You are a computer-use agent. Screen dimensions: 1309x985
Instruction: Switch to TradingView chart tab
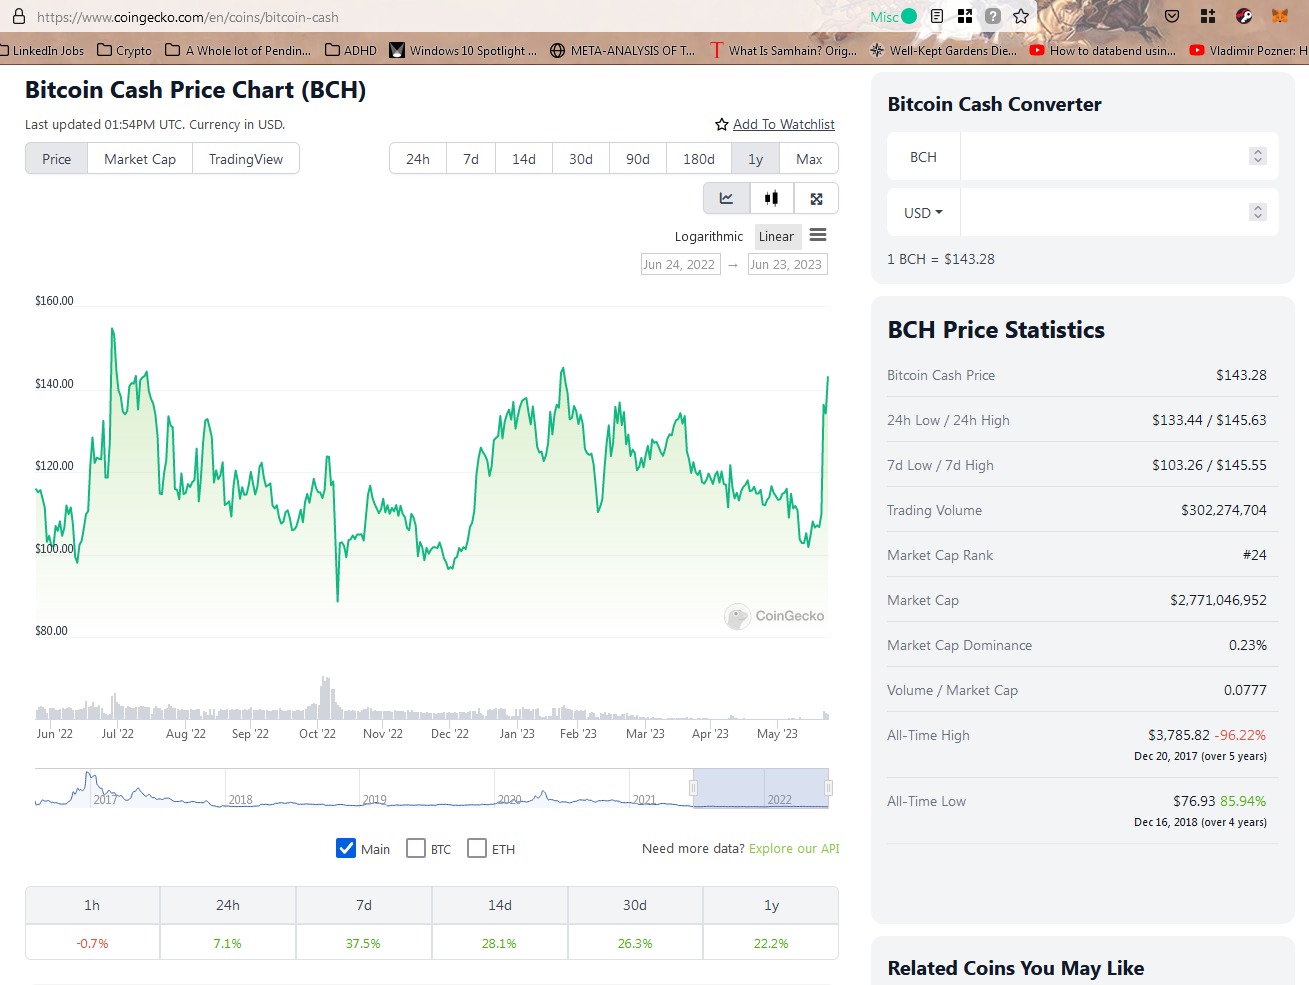click(x=246, y=159)
